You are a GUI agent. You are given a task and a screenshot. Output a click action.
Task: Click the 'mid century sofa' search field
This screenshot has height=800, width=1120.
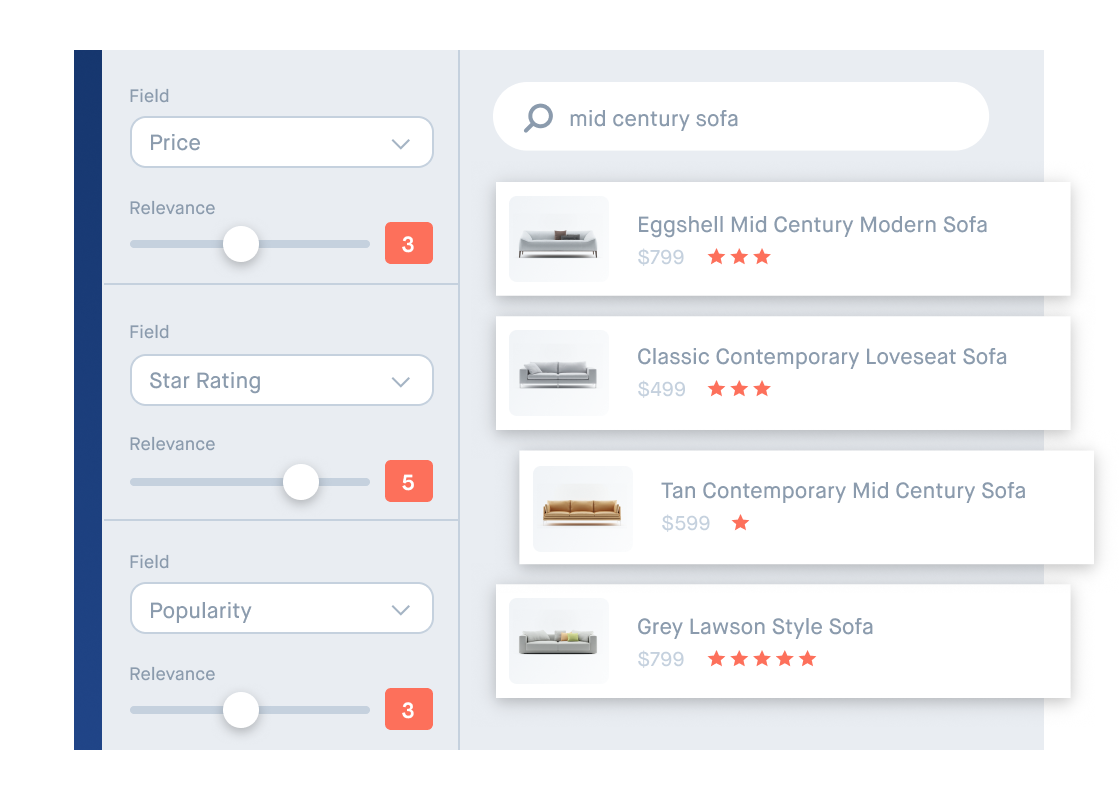[x=740, y=118]
